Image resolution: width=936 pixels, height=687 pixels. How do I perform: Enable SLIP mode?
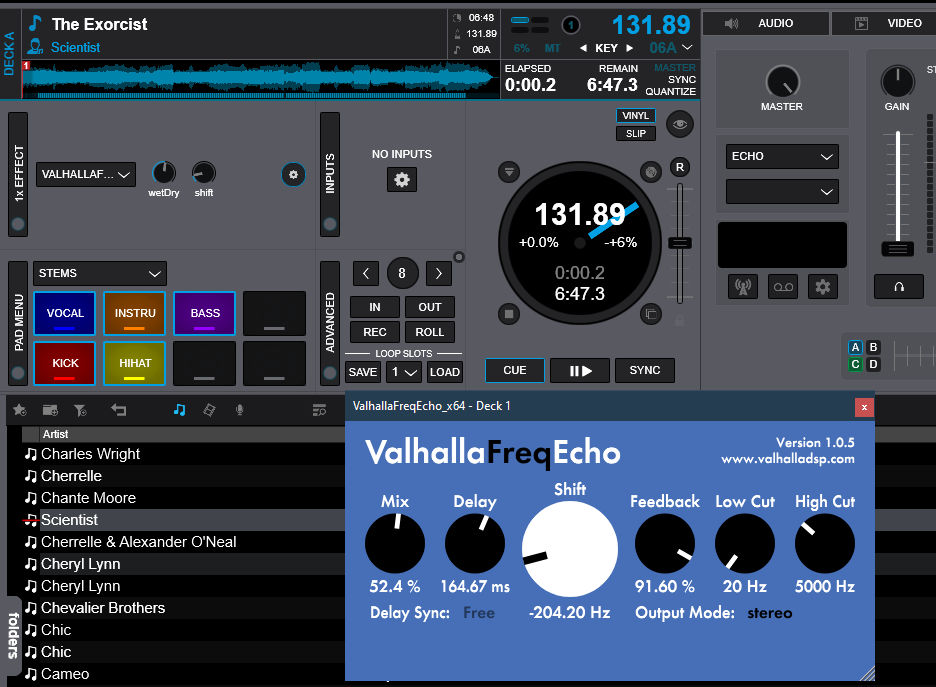coord(635,133)
